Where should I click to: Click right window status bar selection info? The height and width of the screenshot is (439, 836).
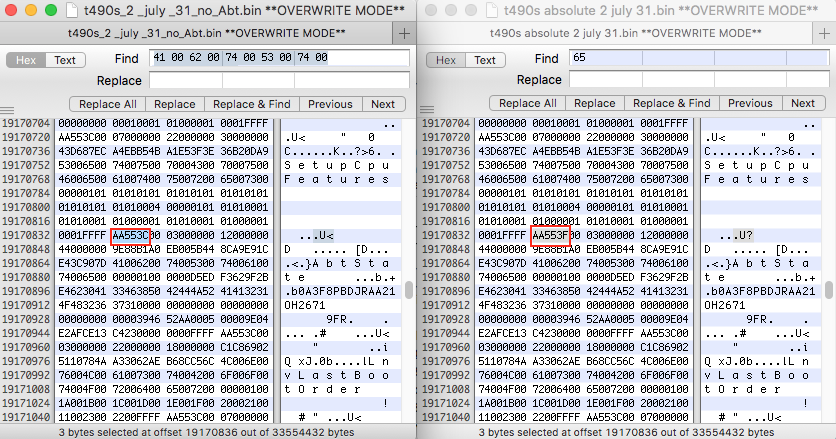[626, 432]
